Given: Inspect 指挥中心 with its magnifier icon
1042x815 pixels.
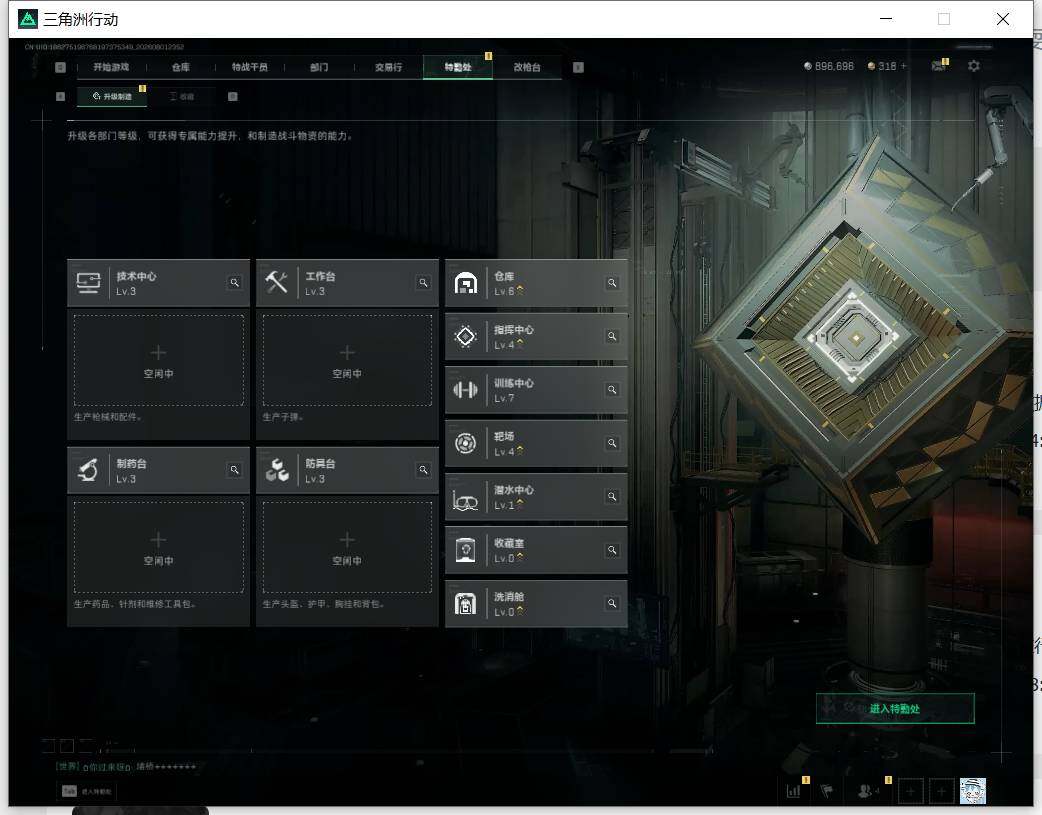Looking at the screenshot, I should (x=612, y=336).
